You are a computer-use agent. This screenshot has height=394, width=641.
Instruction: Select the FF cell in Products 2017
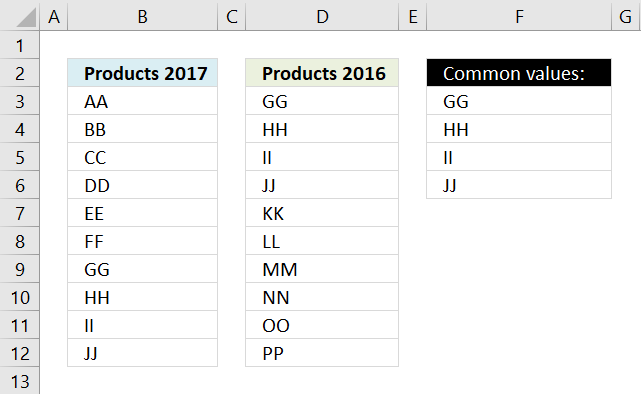click(x=142, y=241)
